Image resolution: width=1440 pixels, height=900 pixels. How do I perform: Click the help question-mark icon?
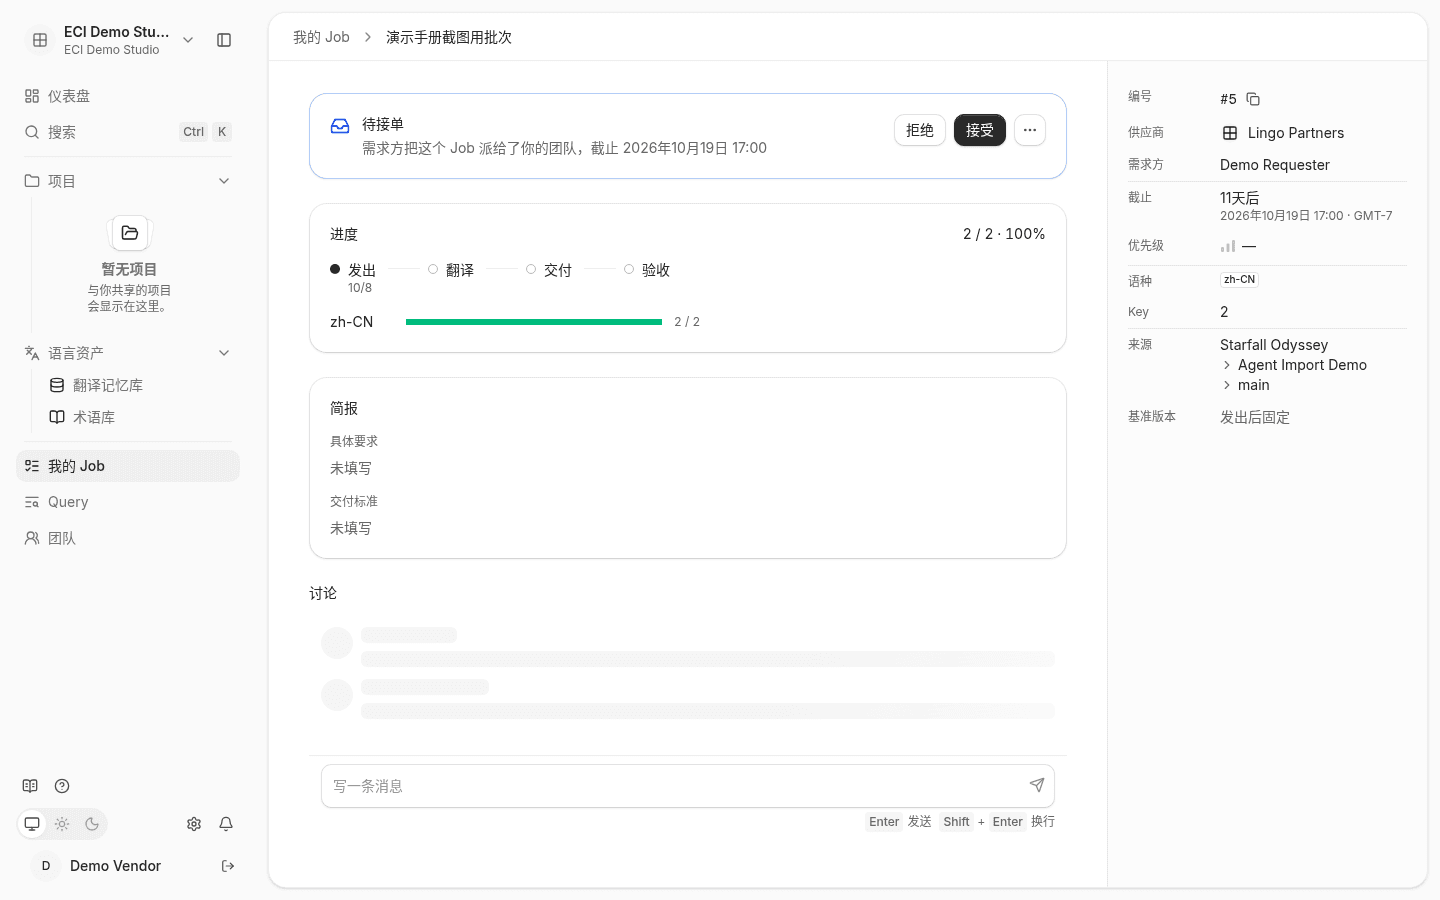[x=62, y=786]
